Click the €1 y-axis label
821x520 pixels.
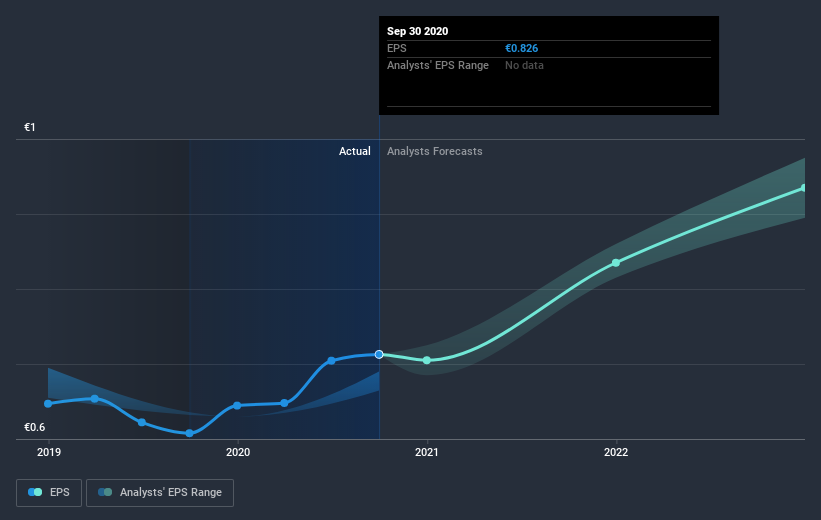click(x=30, y=127)
